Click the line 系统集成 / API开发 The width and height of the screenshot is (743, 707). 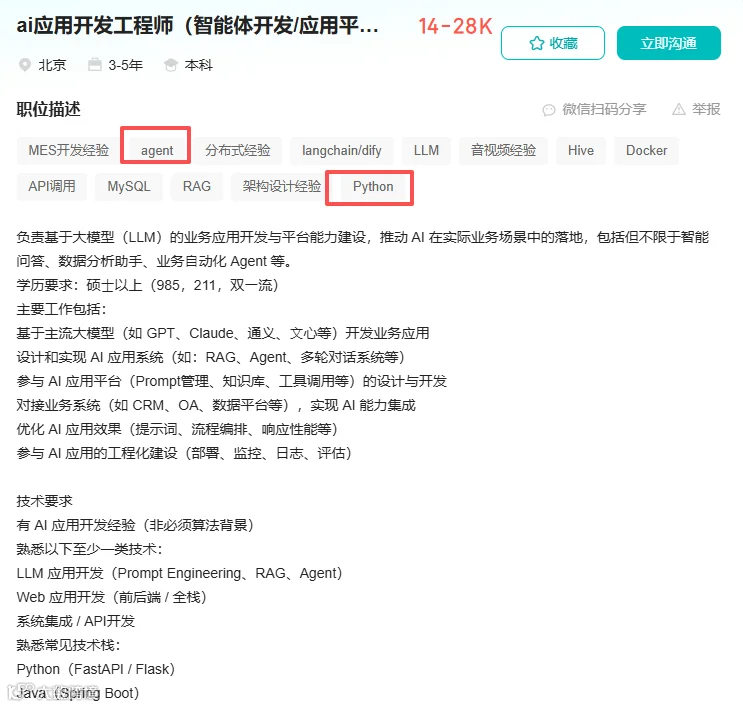[76, 622]
